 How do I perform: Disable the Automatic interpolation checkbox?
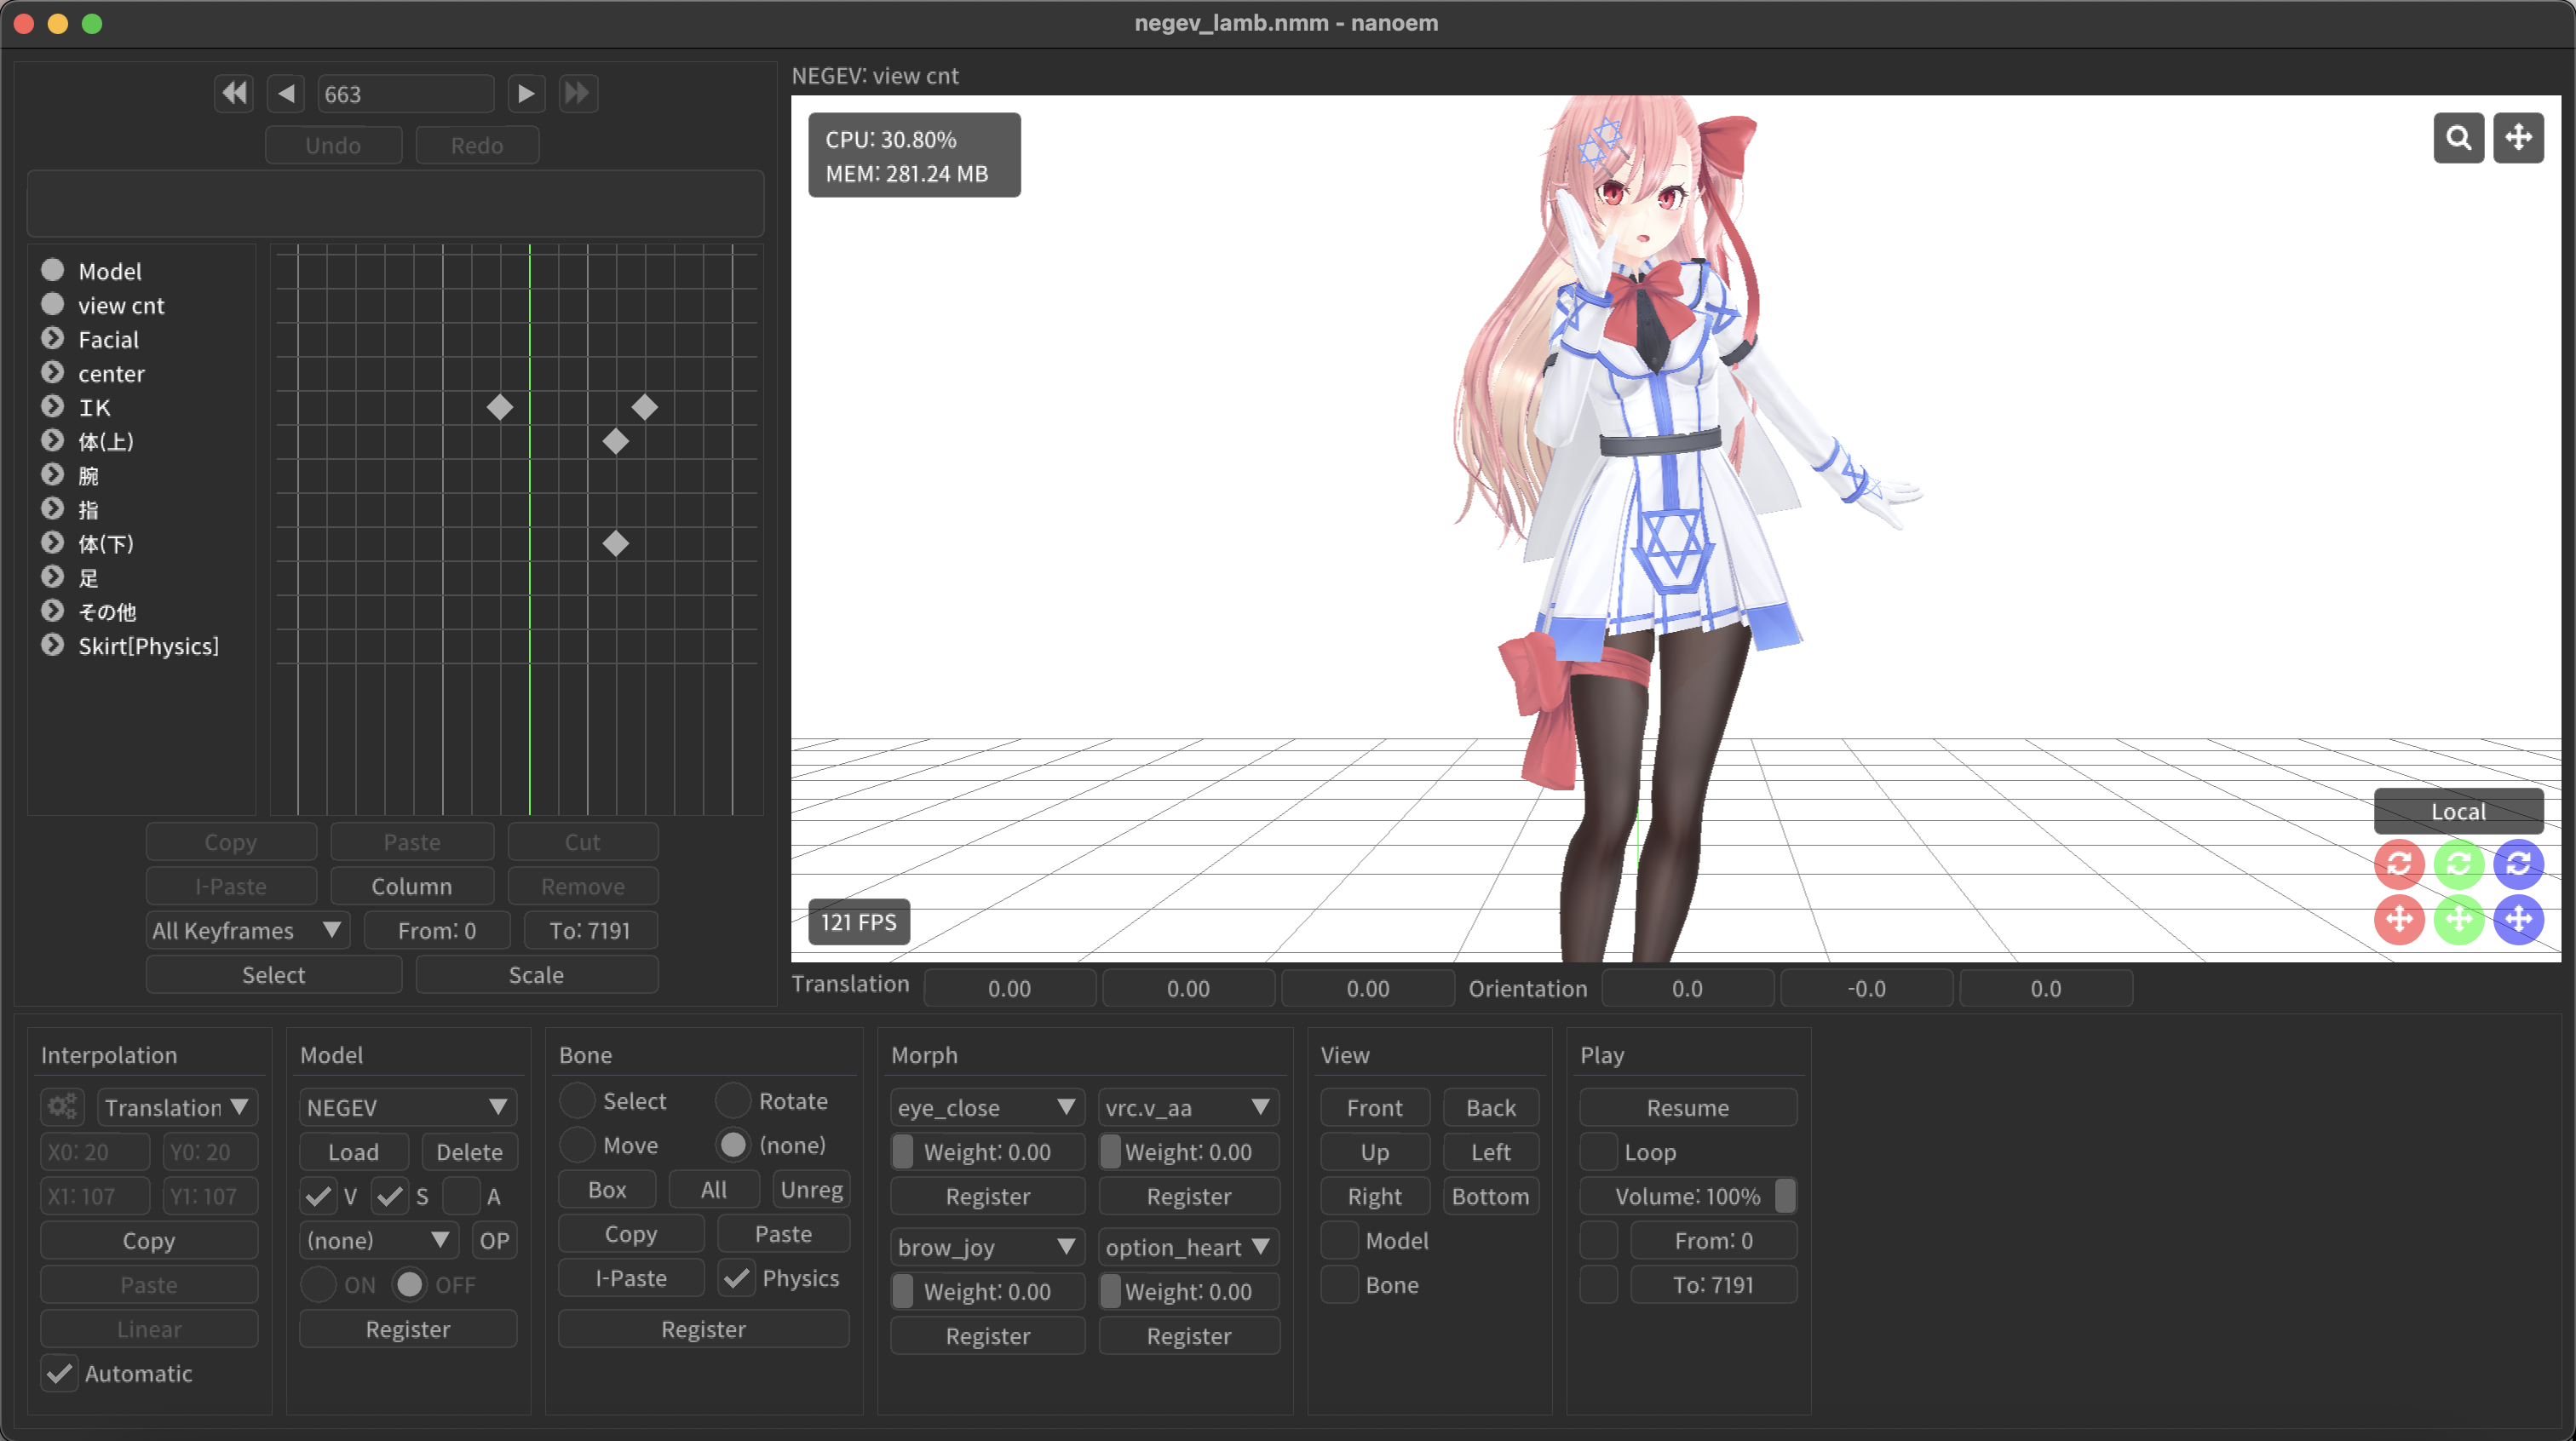(60, 1373)
